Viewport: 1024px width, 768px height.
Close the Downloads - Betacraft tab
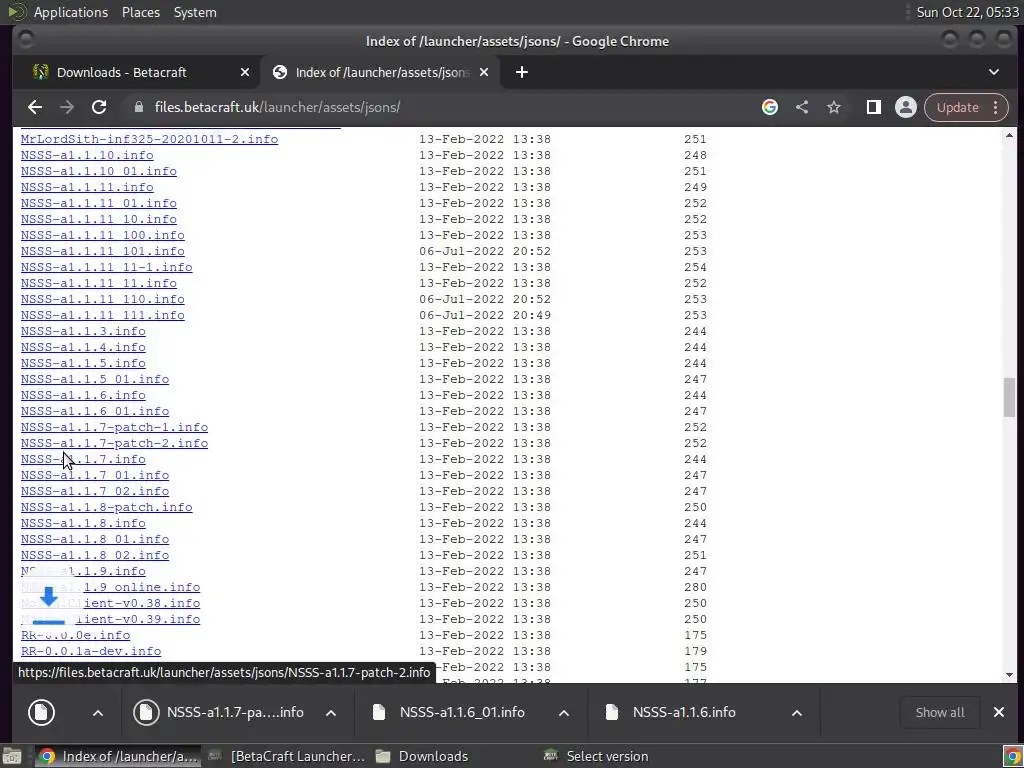(245, 72)
